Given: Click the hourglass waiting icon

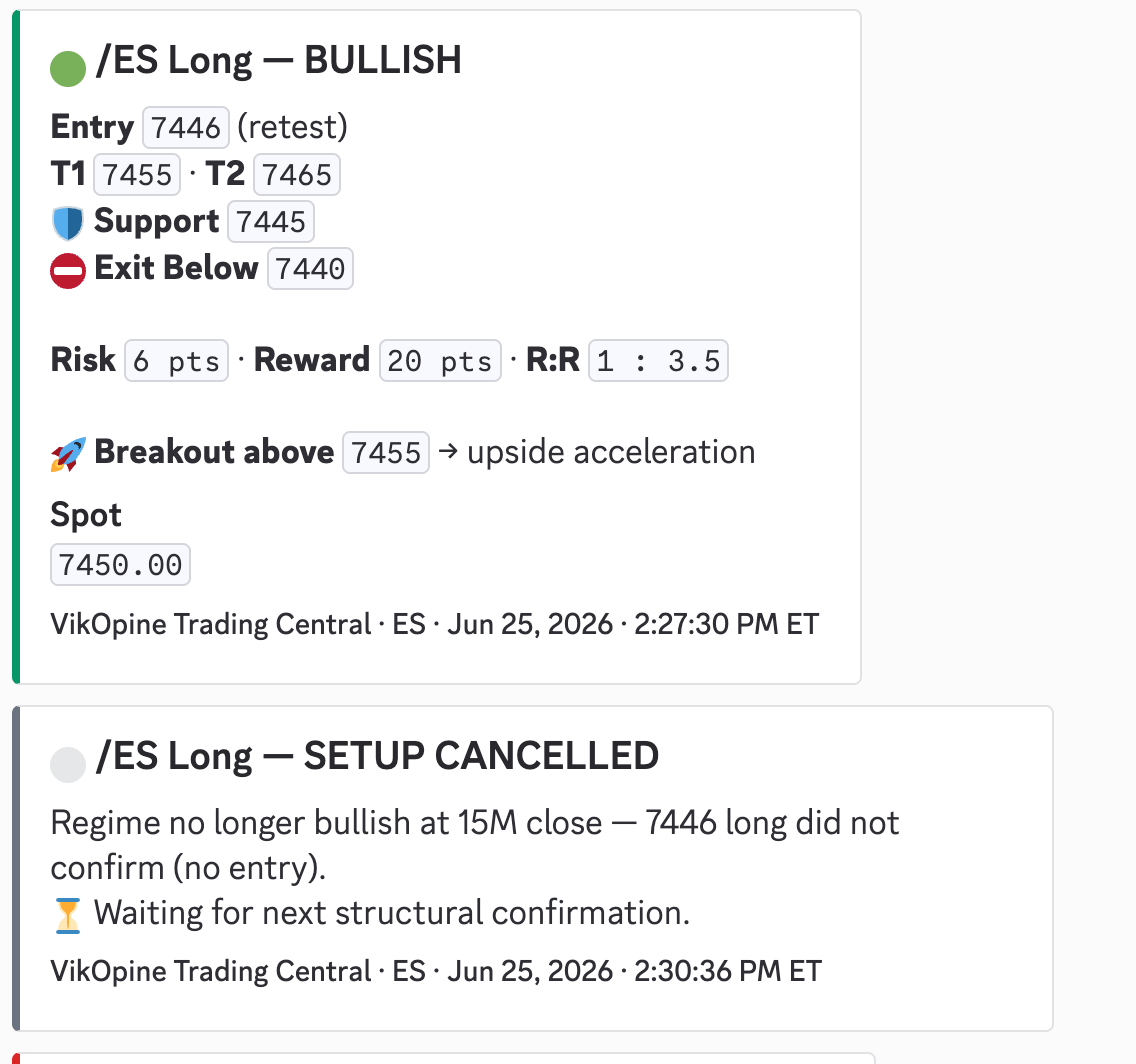Looking at the screenshot, I should [68, 916].
